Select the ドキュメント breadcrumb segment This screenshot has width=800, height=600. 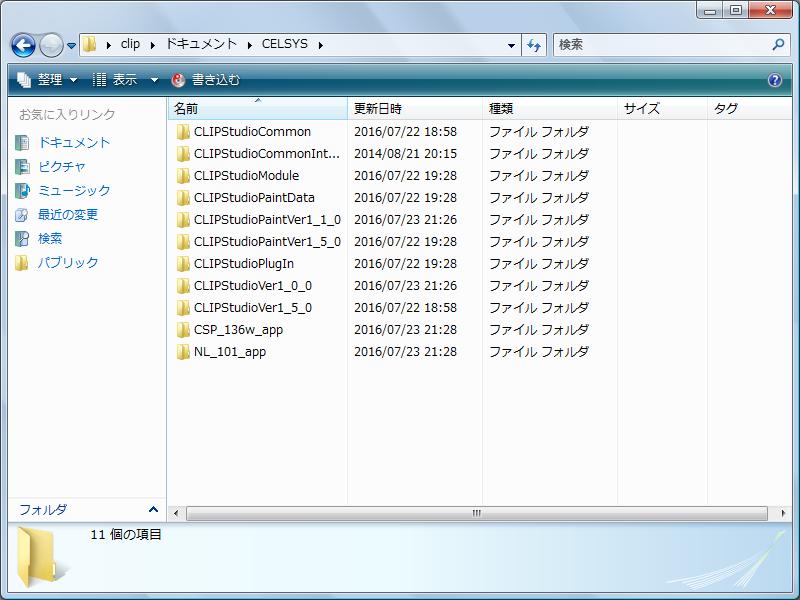pos(202,44)
